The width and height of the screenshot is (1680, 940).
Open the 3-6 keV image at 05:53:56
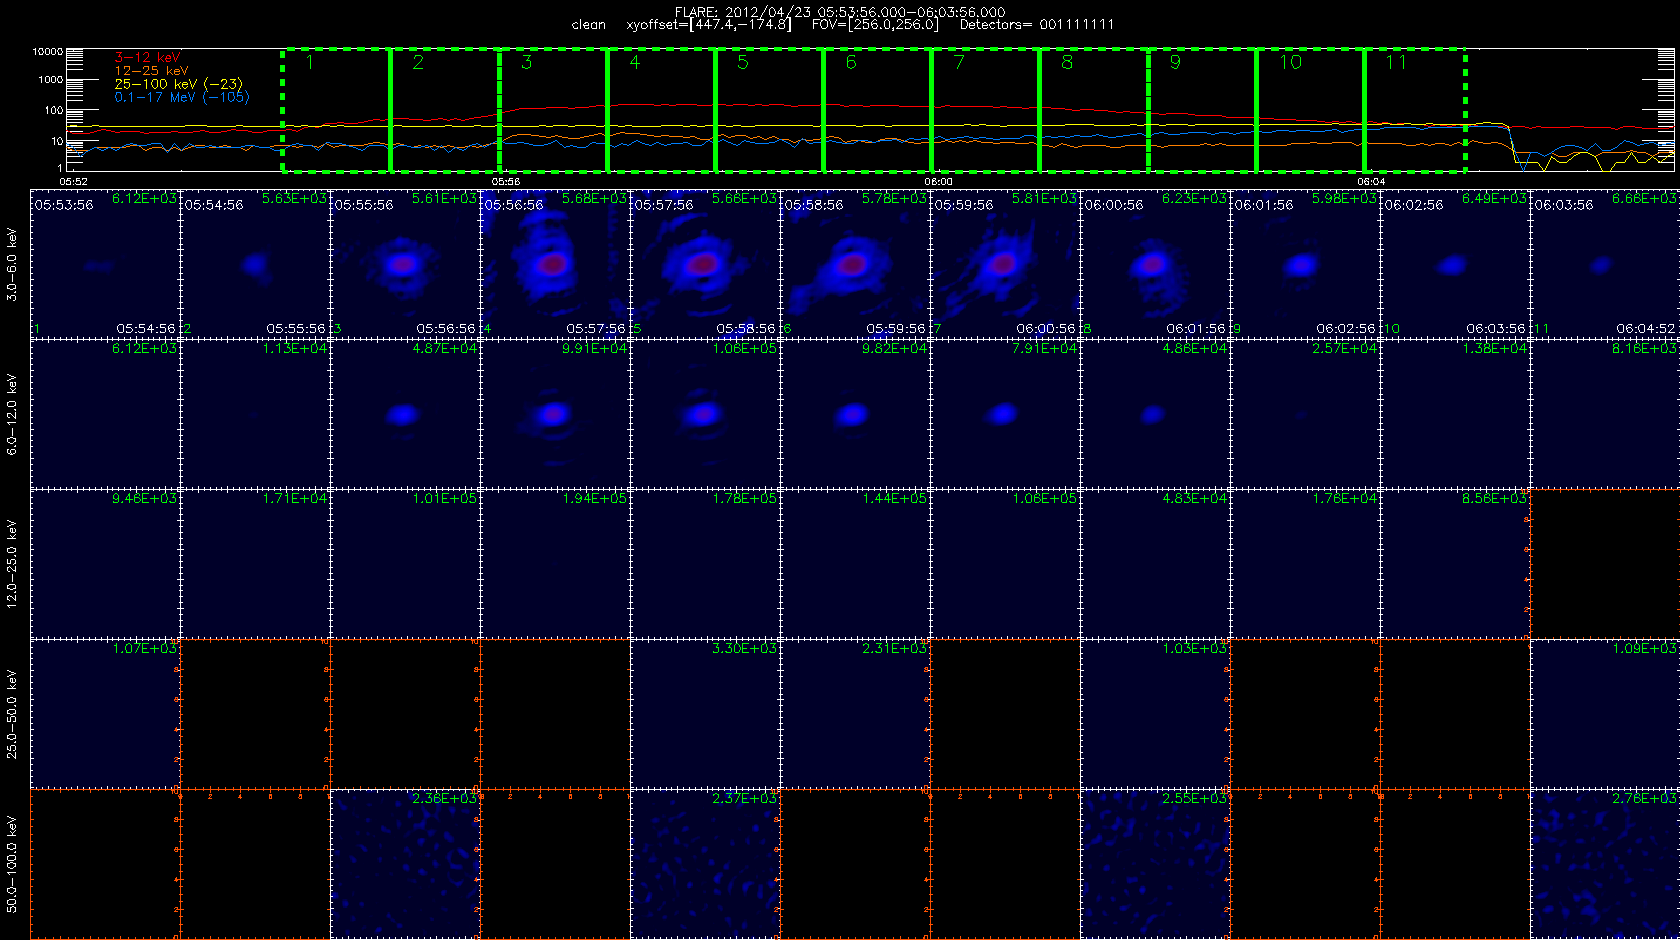[x=105, y=264]
